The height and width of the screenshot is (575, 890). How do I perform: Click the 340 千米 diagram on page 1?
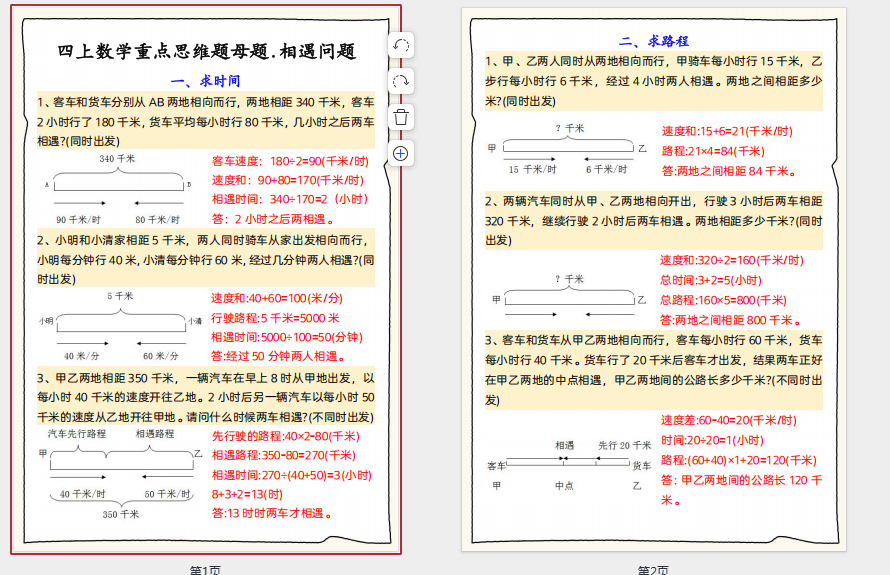118,190
